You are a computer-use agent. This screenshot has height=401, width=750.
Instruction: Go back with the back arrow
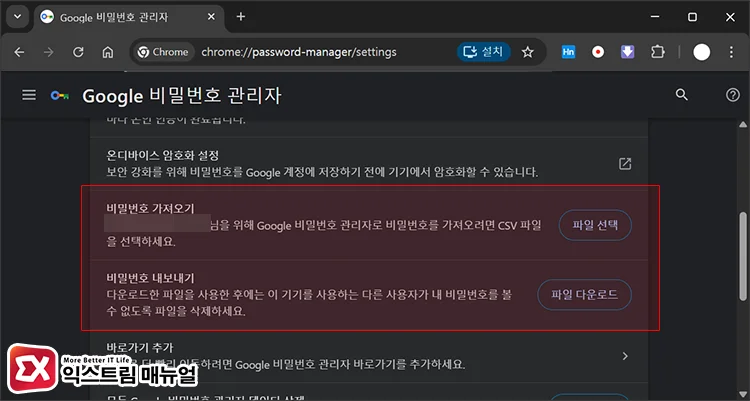click(19, 52)
